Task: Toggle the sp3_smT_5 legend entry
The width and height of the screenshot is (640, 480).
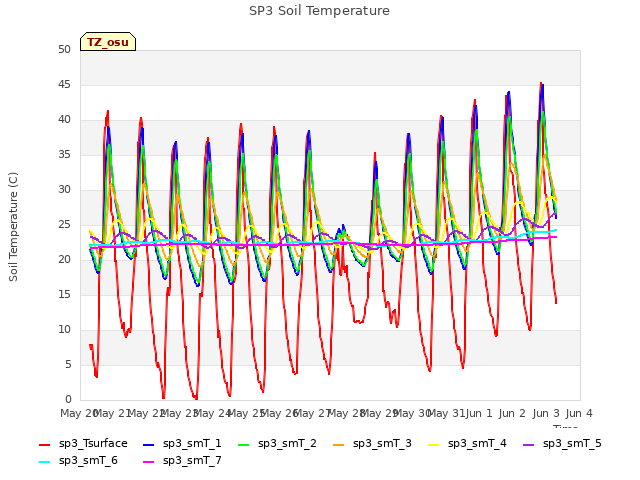Action: tap(562, 444)
